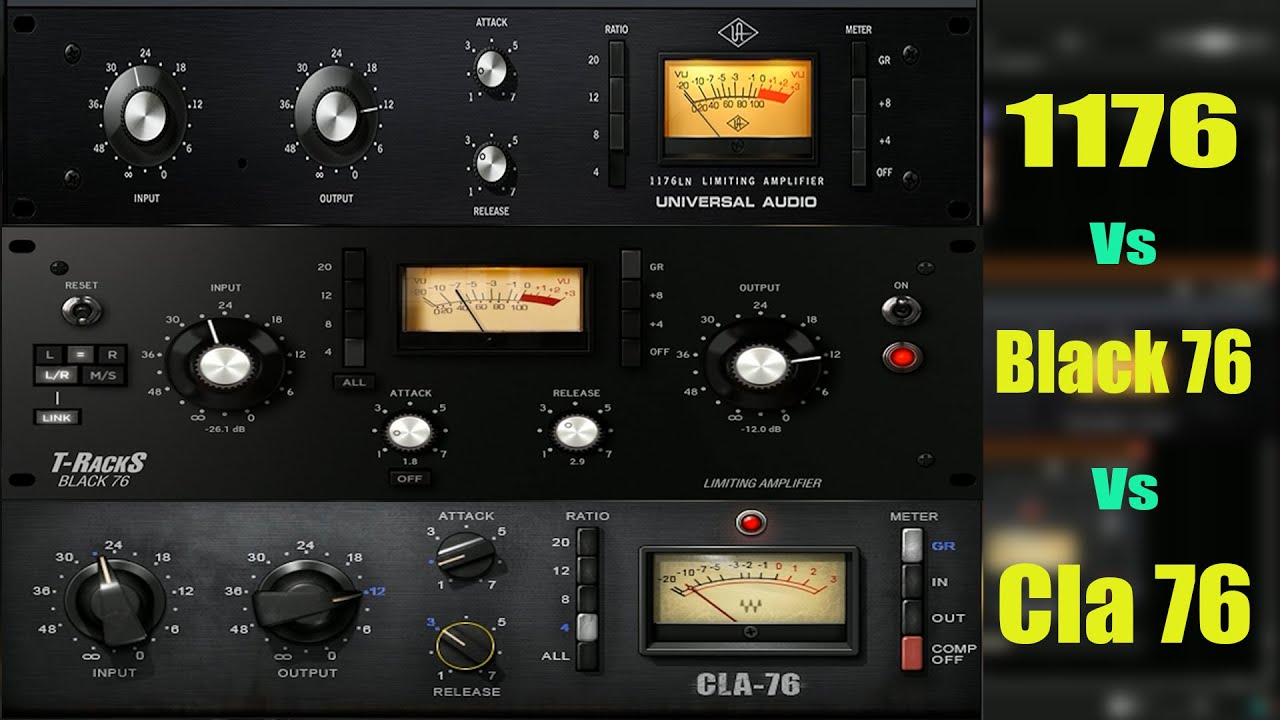Choose L/R mode on Black 76
This screenshot has width=1280, height=720.
pos(56,375)
